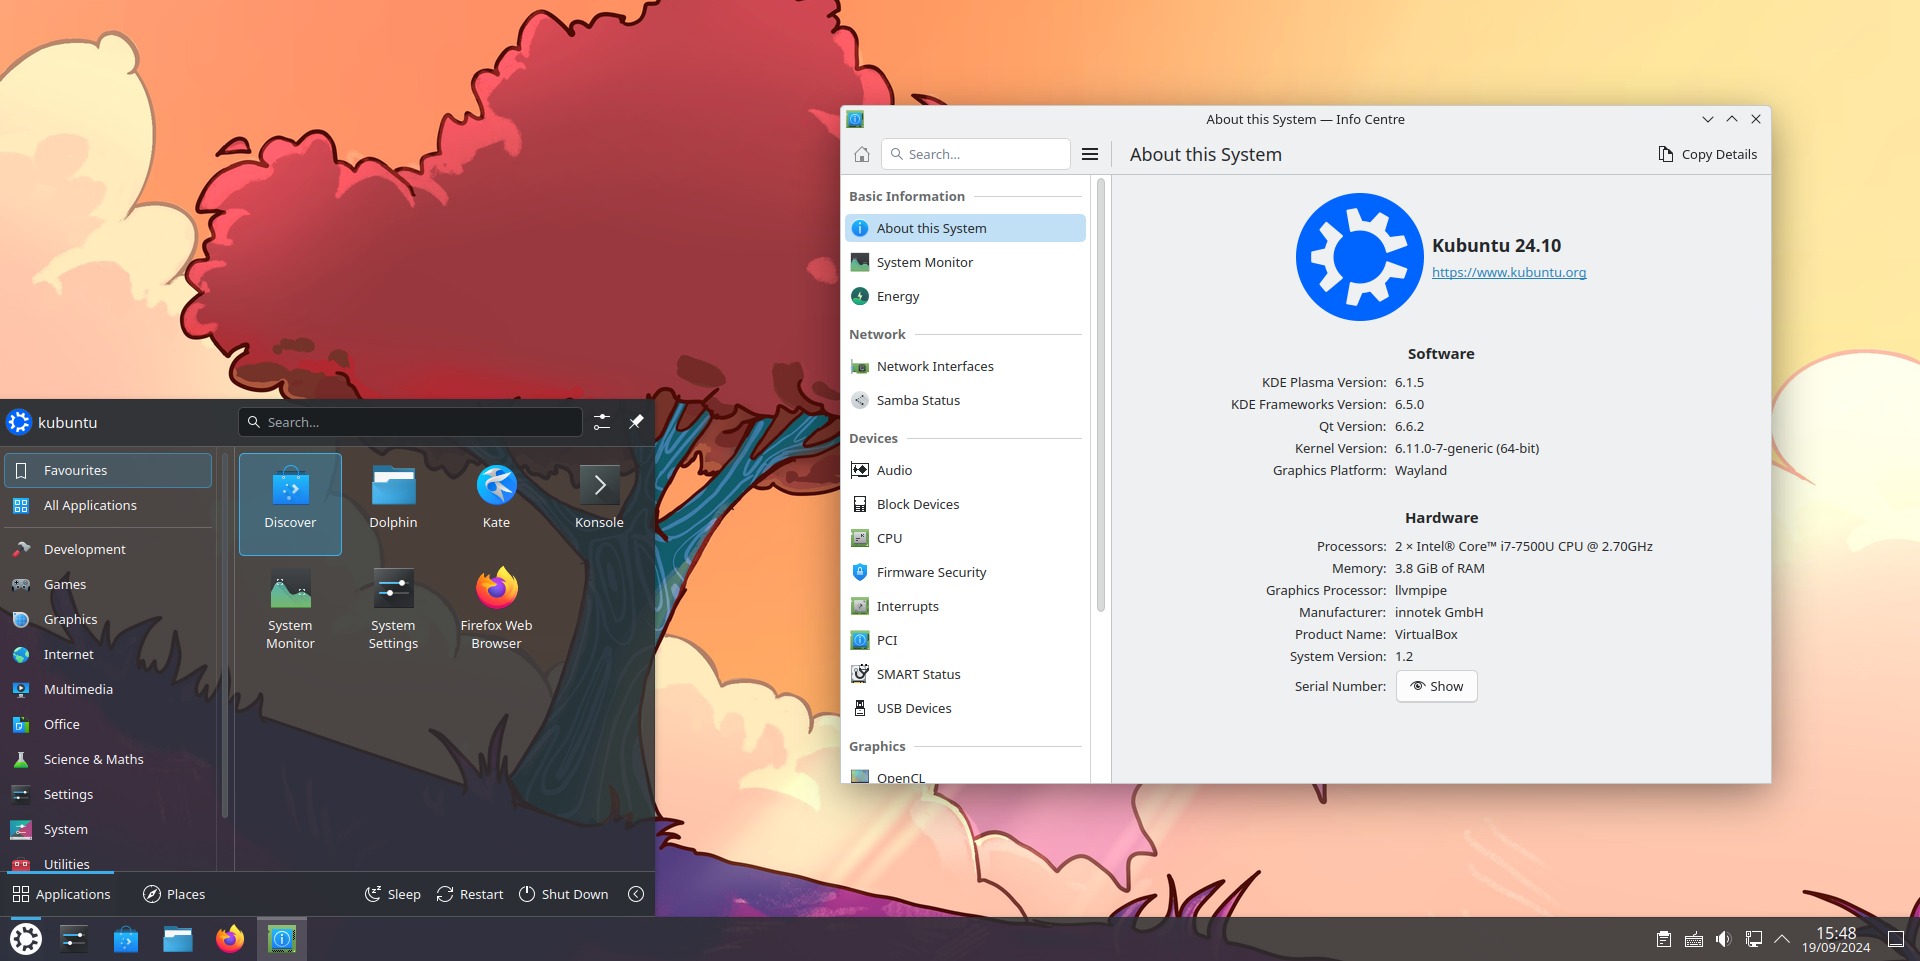Click the Info Centre taskbar entry

tap(282, 939)
